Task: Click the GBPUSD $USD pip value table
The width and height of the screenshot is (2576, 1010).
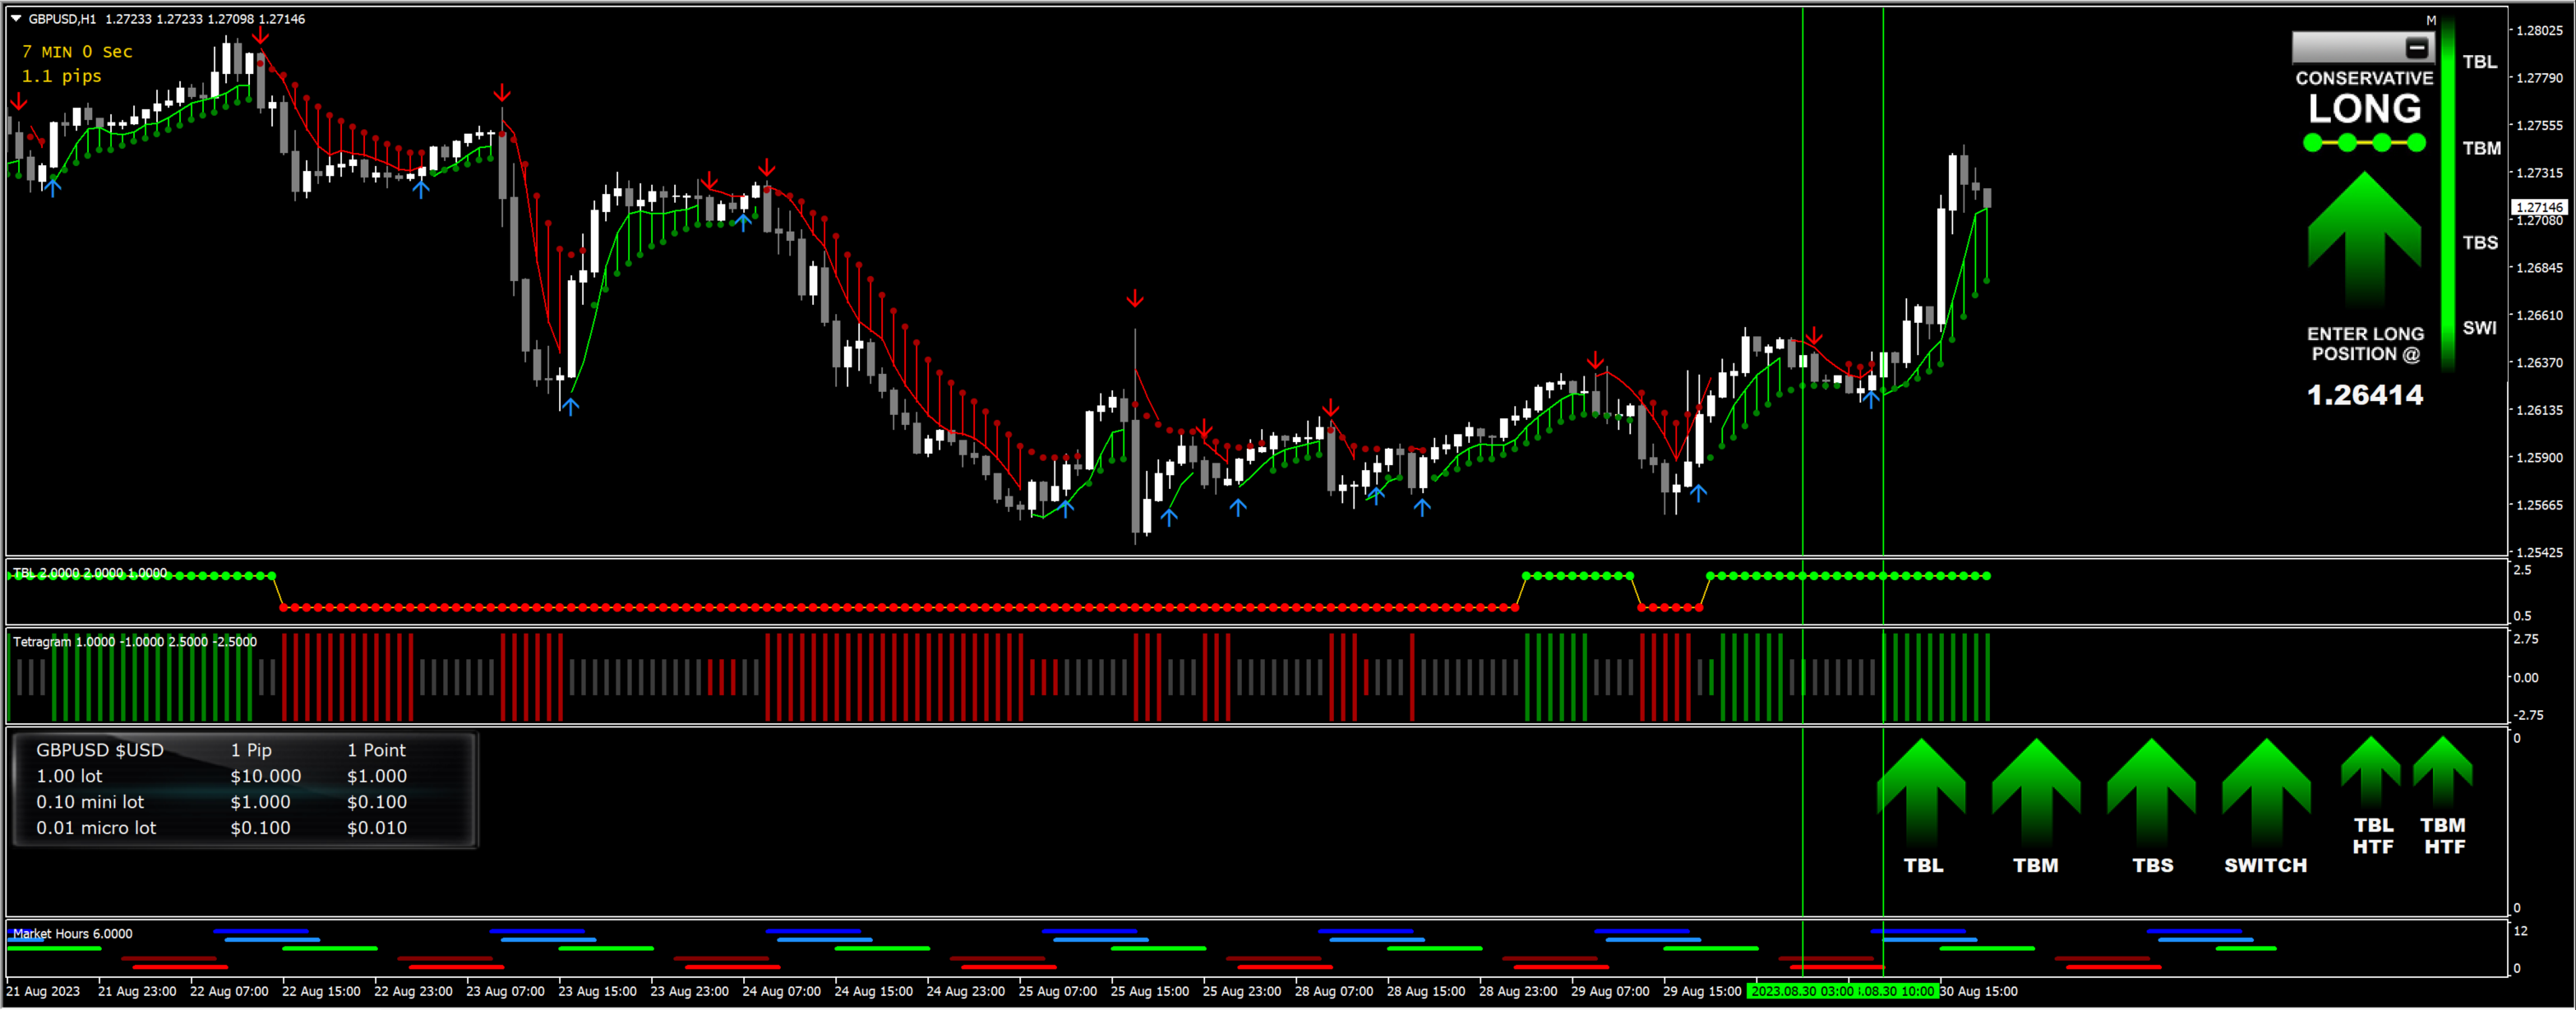Action: click(243, 789)
